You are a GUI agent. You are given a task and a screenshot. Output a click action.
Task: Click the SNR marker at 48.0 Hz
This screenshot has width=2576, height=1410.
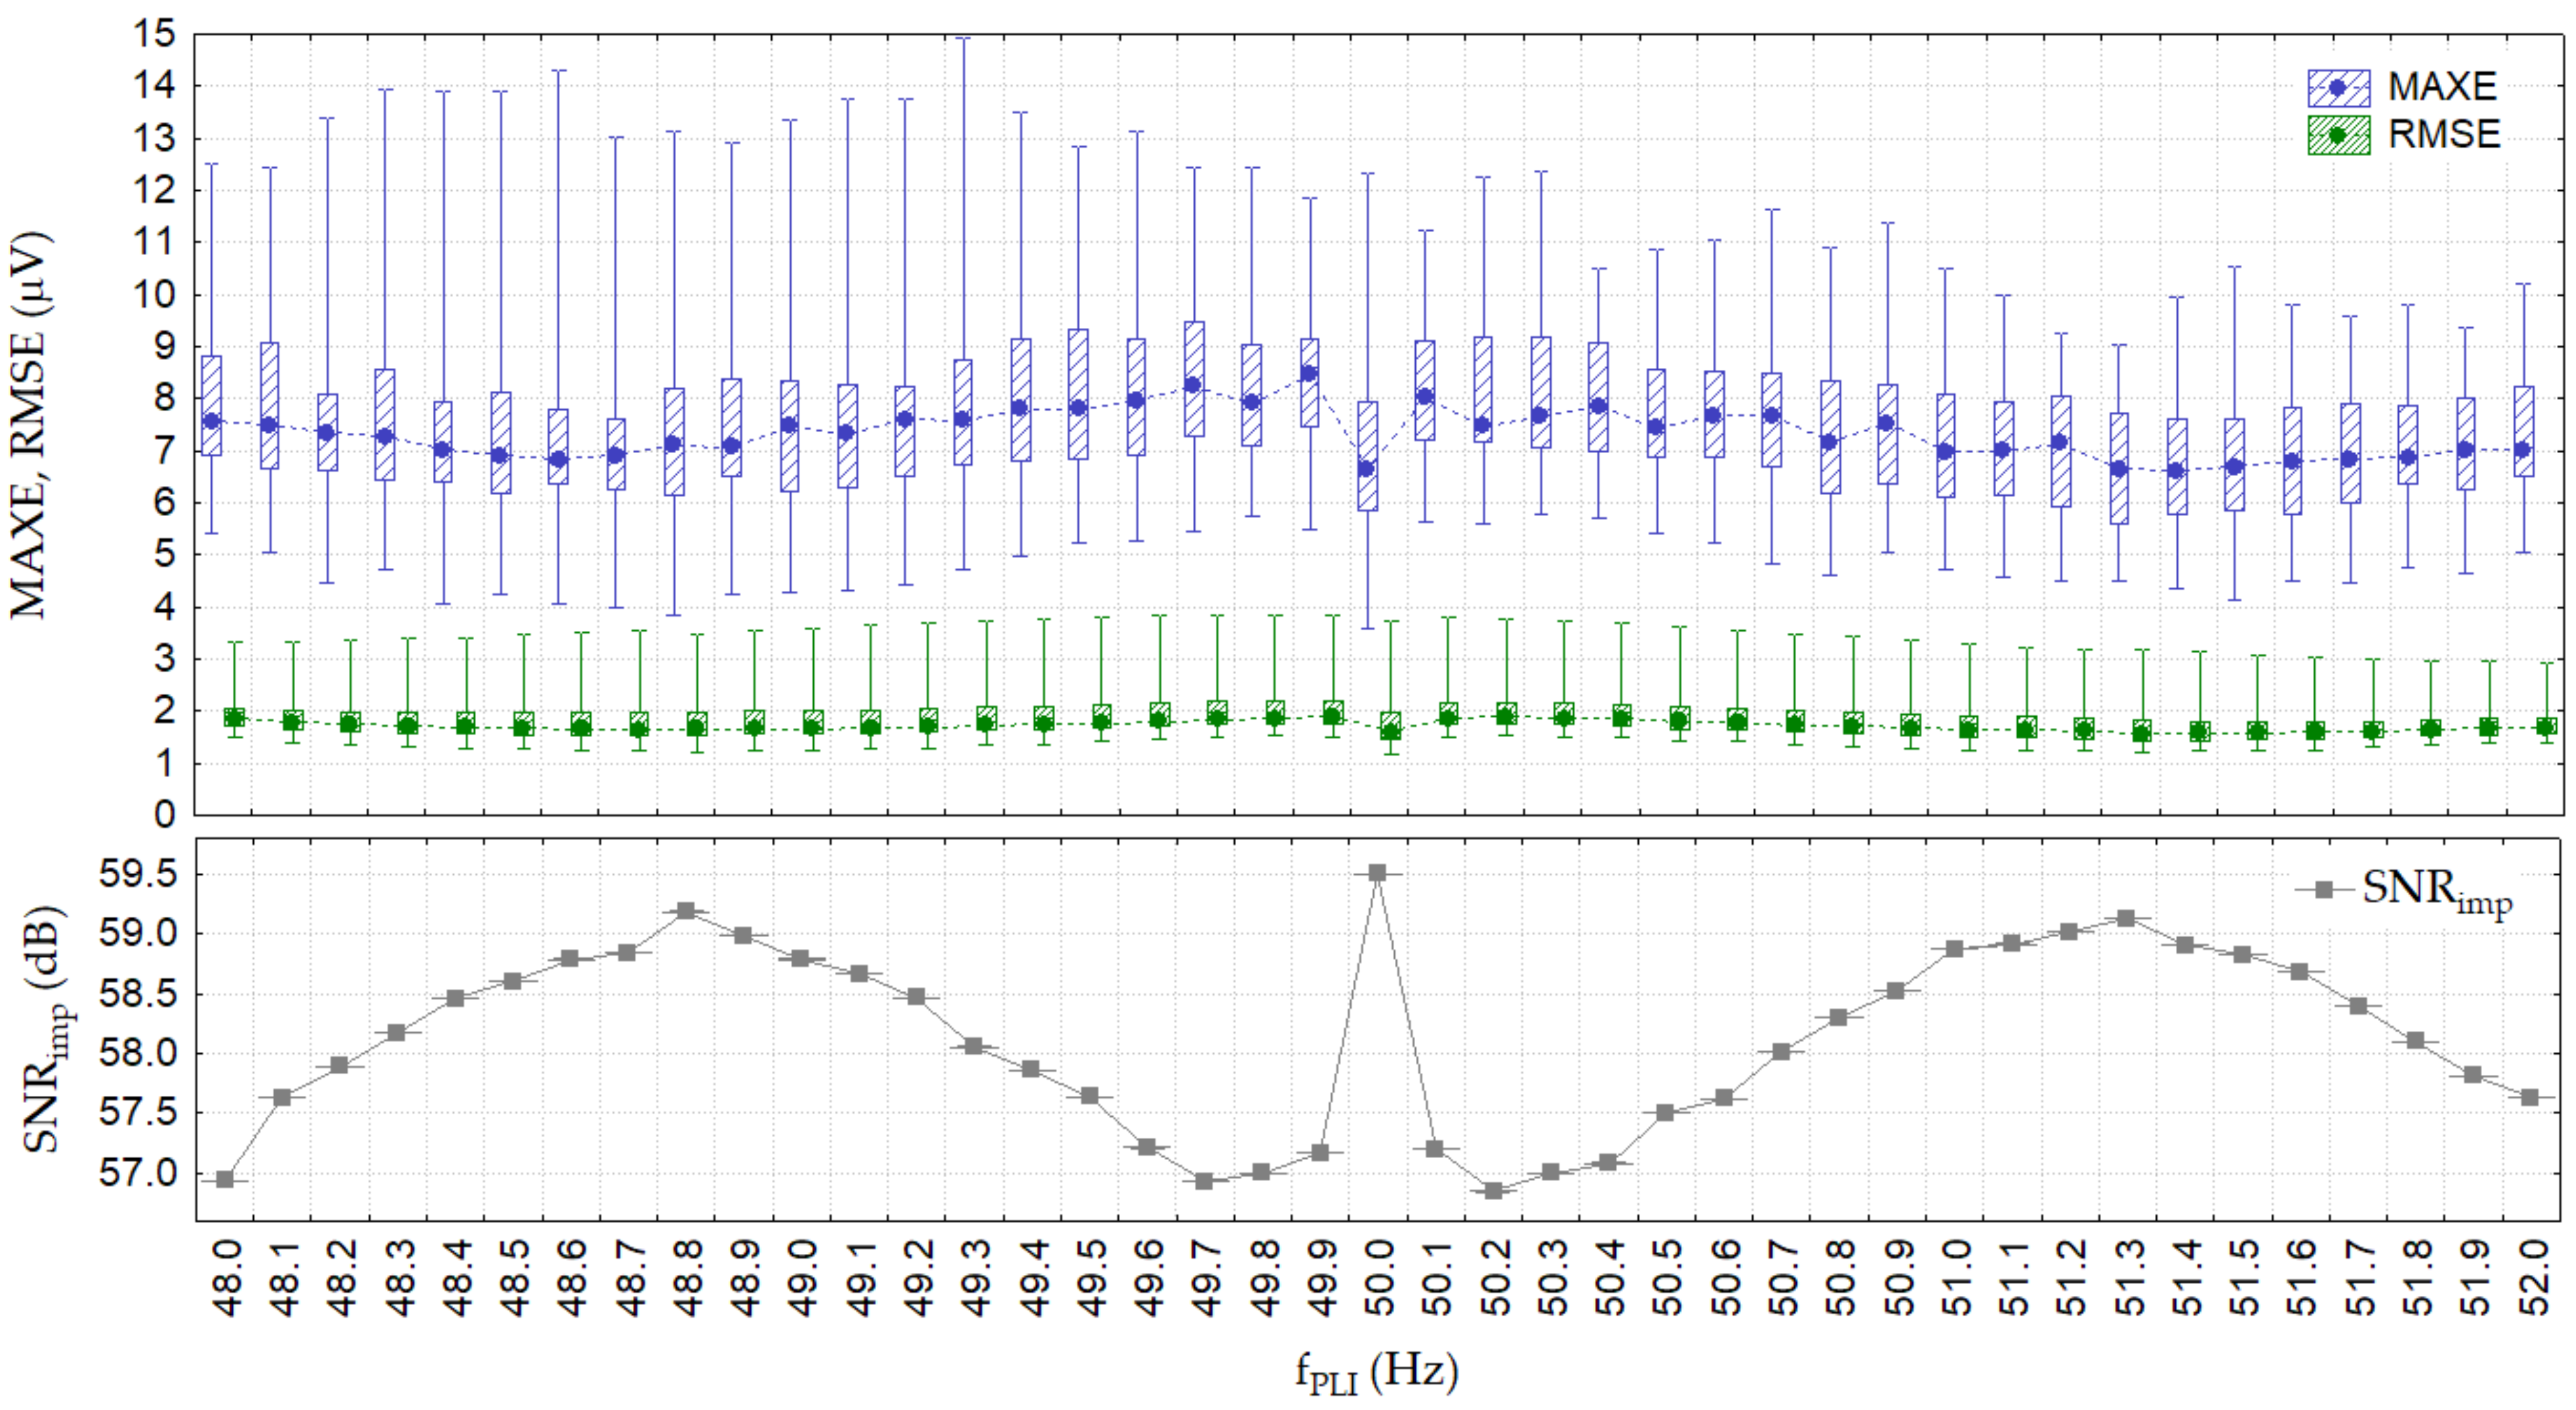[x=225, y=1179]
